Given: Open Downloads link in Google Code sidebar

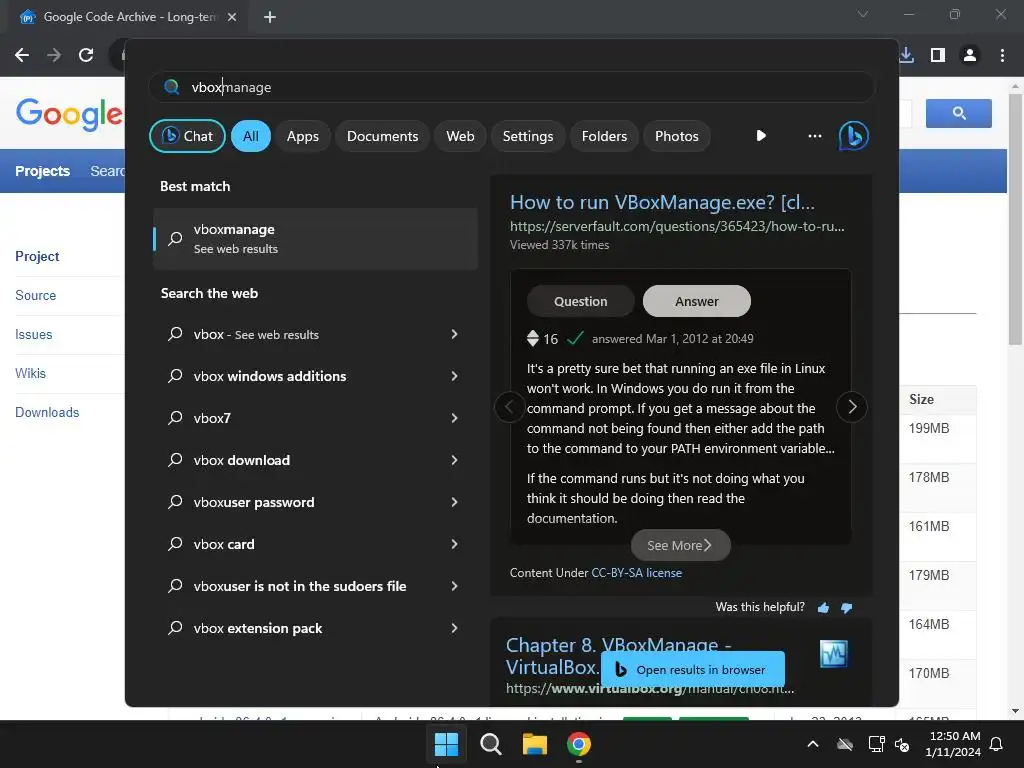Looking at the screenshot, I should 47,413.
